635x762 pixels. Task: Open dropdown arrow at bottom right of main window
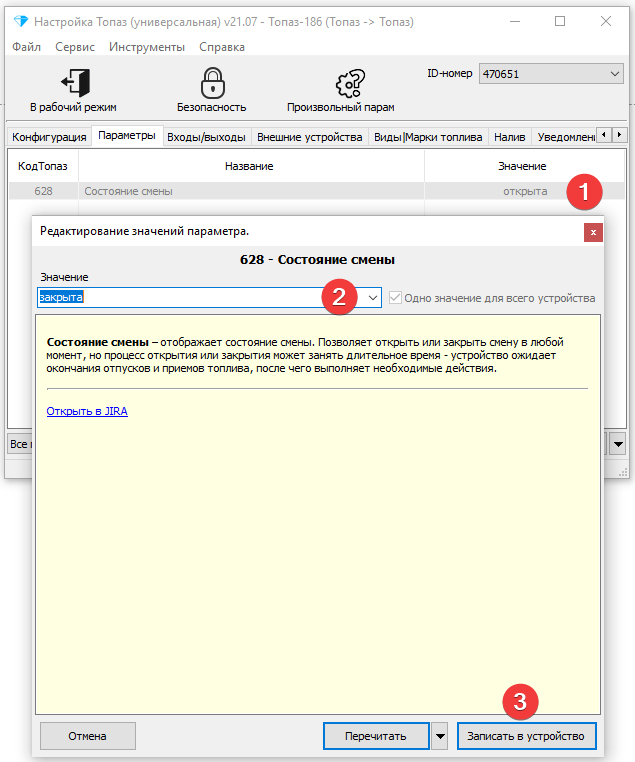coord(618,444)
